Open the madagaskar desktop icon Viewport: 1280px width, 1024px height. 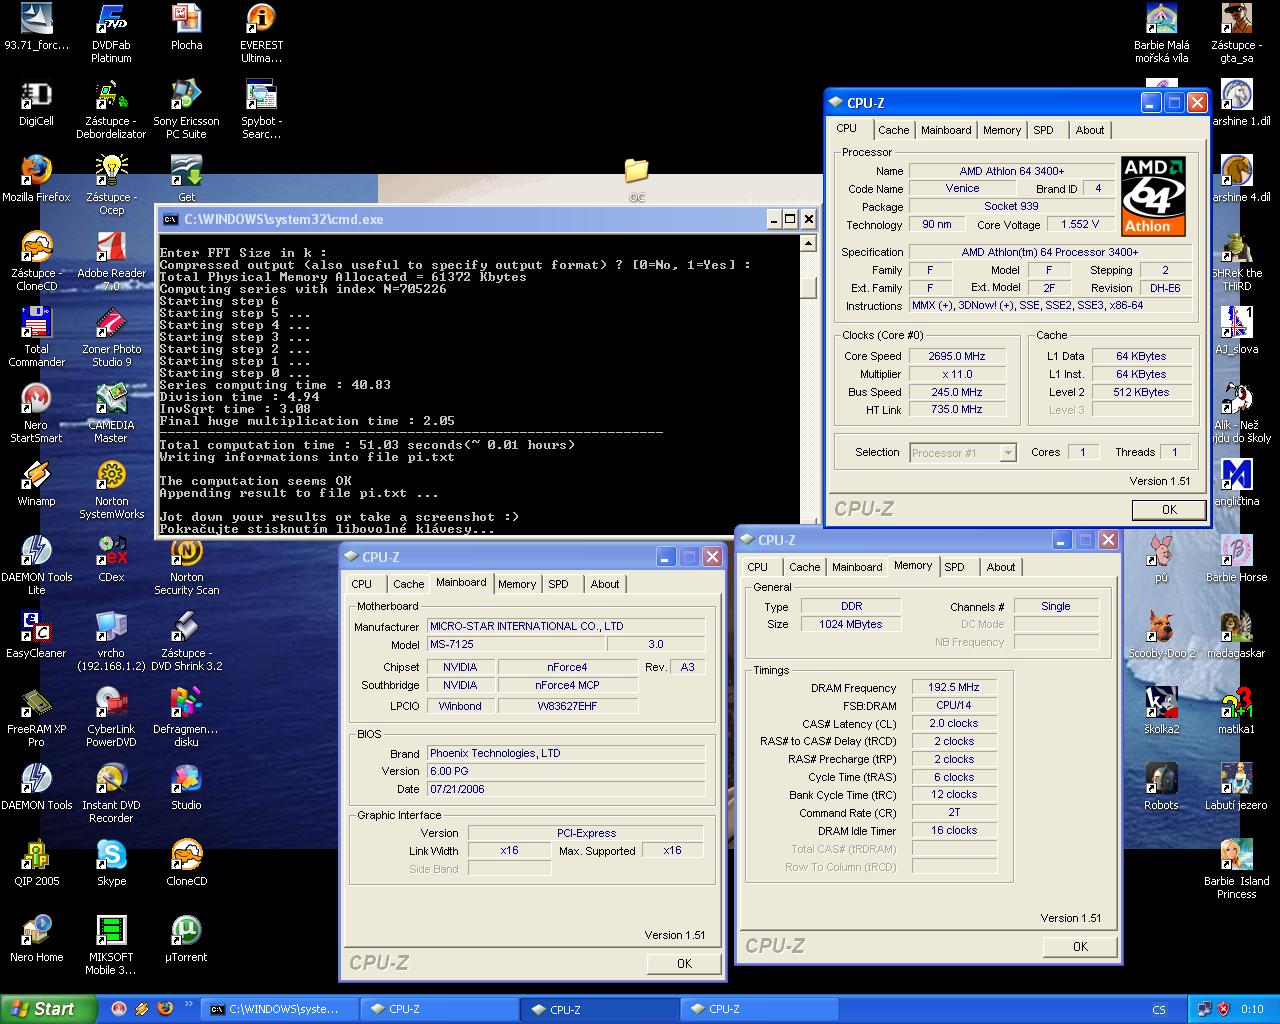point(1236,635)
